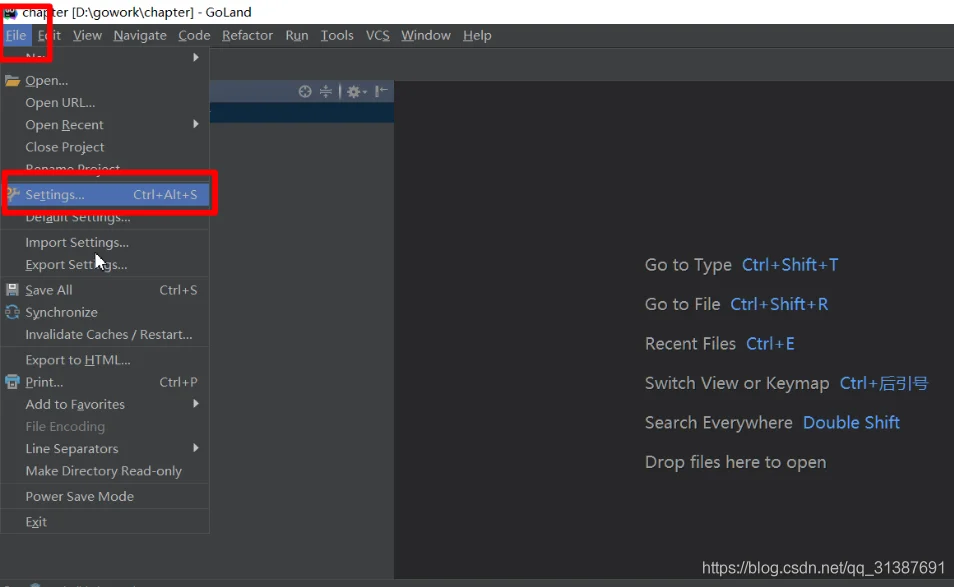Image resolution: width=954 pixels, height=587 pixels.
Task: Click the Open folder icon in File menu
Action: [12, 80]
